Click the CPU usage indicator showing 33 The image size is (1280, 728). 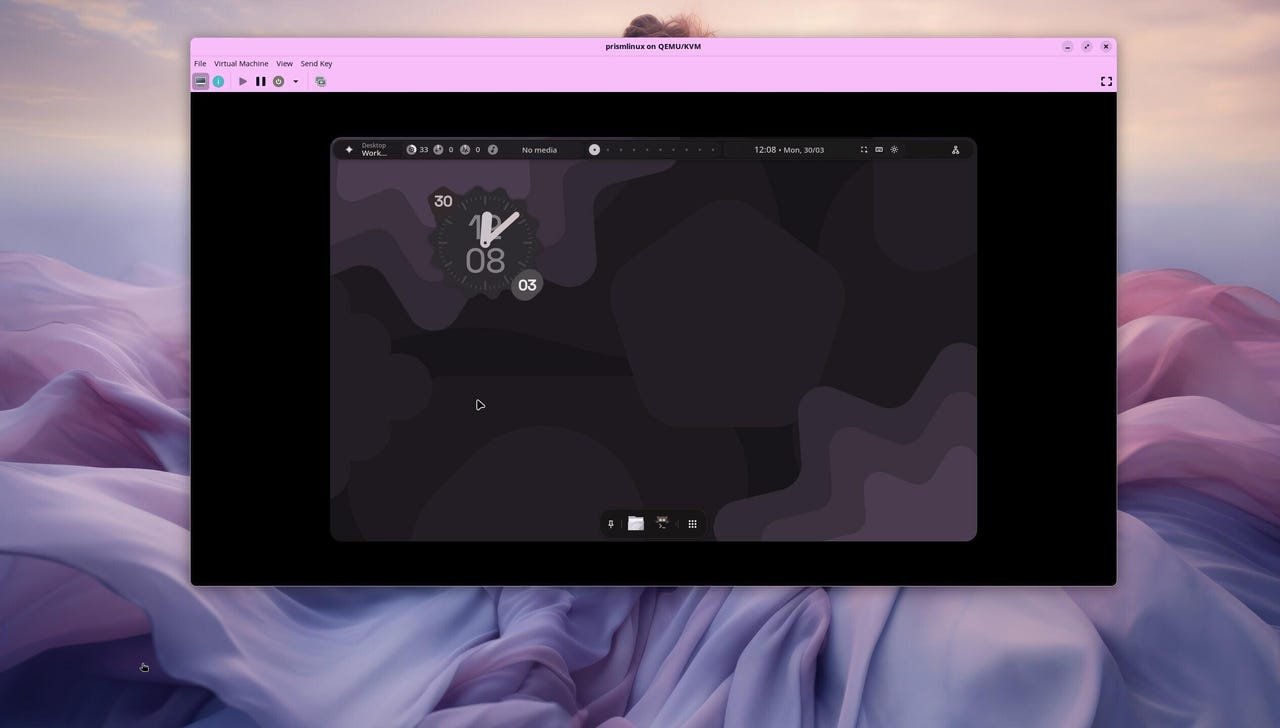(x=416, y=149)
